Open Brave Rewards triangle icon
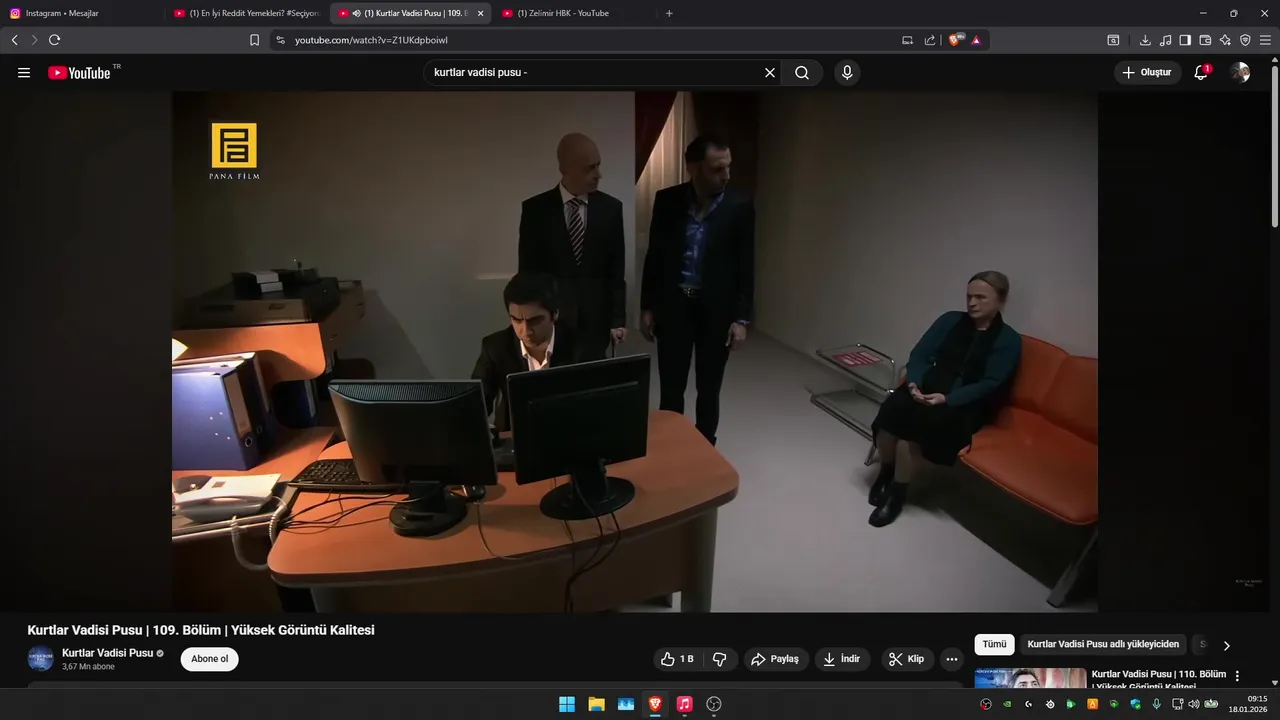The image size is (1280, 720). point(976,40)
